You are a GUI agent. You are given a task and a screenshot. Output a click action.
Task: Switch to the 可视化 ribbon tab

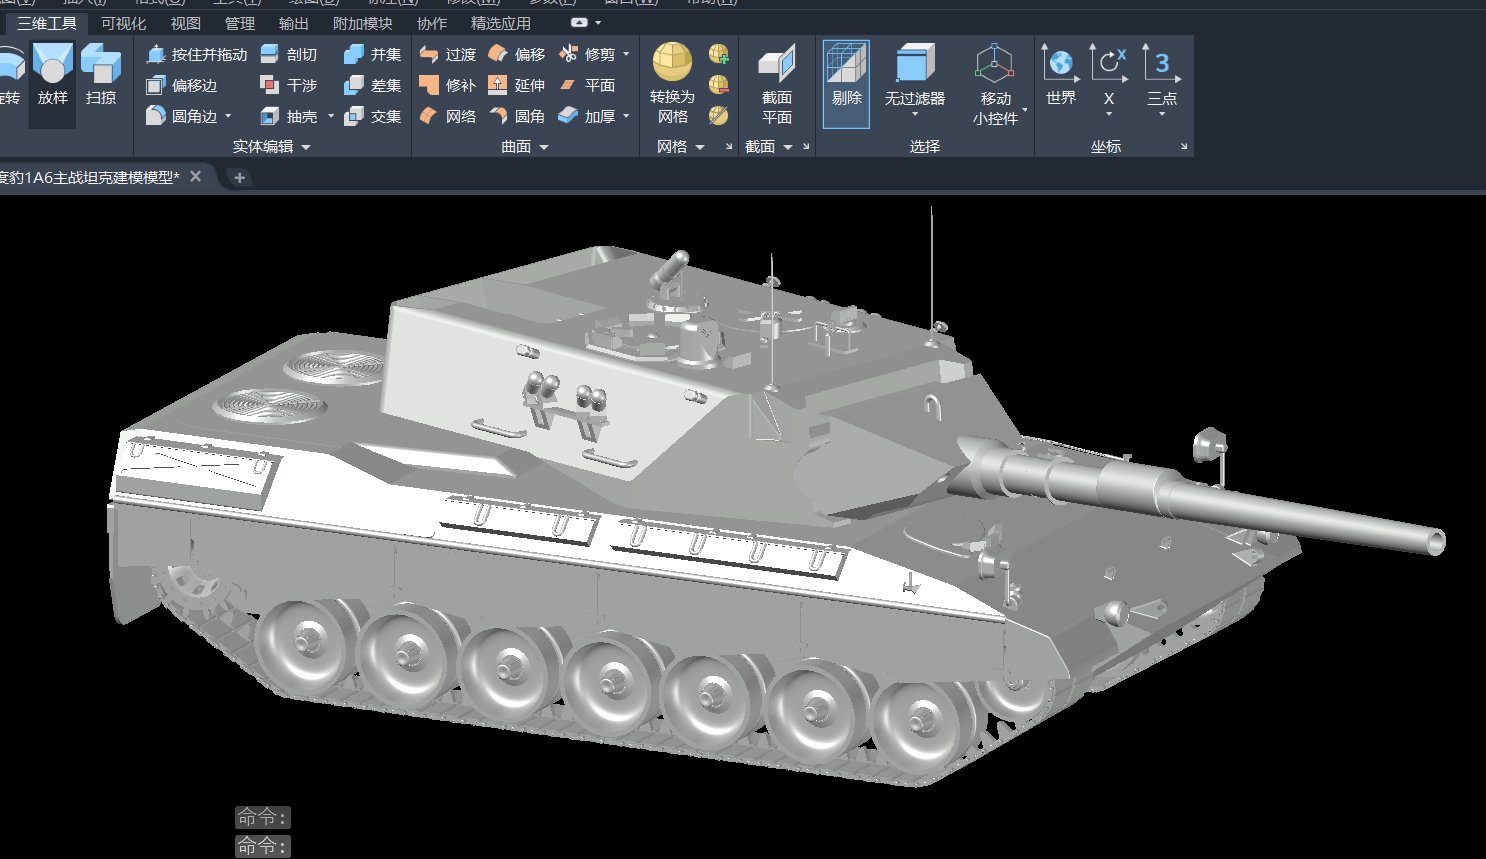coord(123,23)
